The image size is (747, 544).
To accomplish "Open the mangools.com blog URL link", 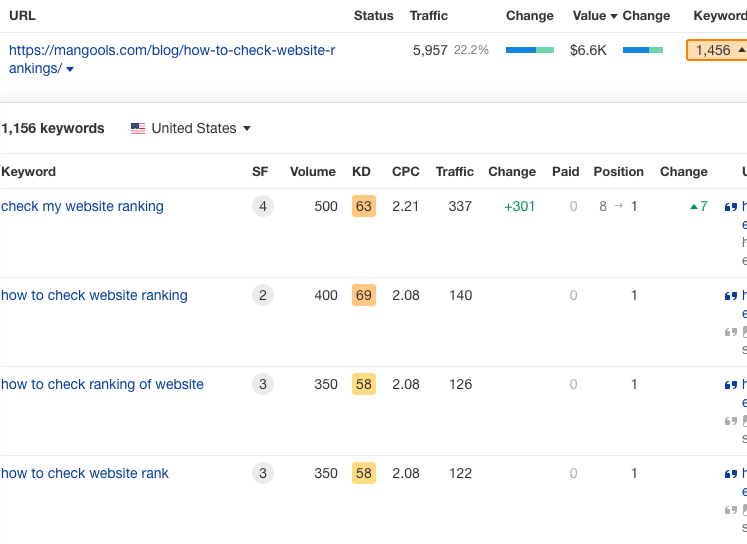I will [x=172, y=51].
